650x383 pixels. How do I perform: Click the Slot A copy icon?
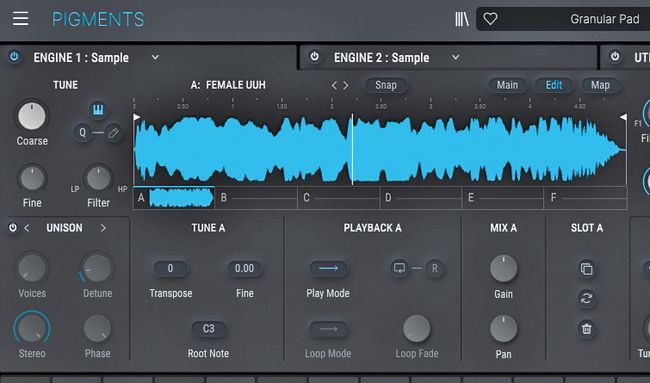pyautogui.click(x=586, y=269)
